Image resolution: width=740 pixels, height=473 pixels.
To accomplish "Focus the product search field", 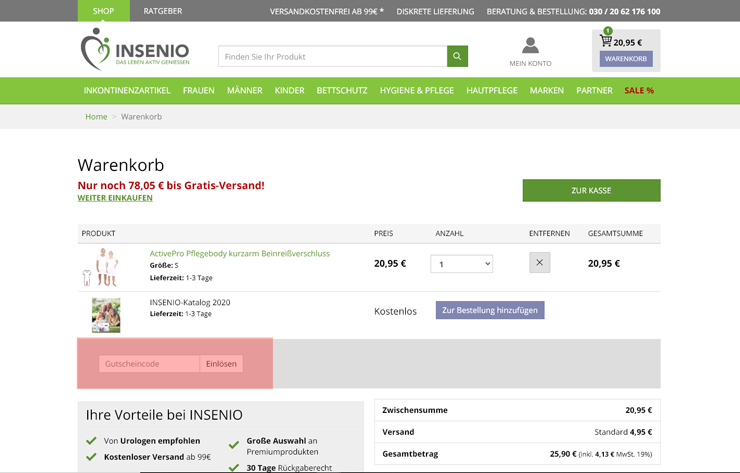I will click(333, 56).
